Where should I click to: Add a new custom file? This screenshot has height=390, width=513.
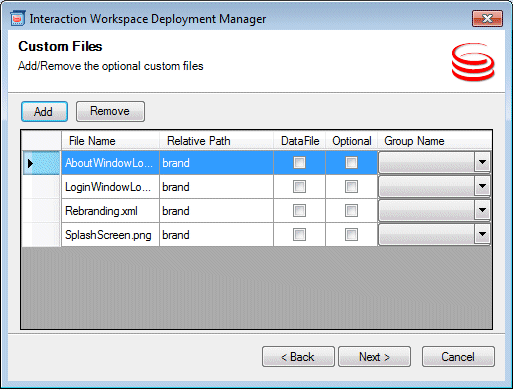click(44, 111)
